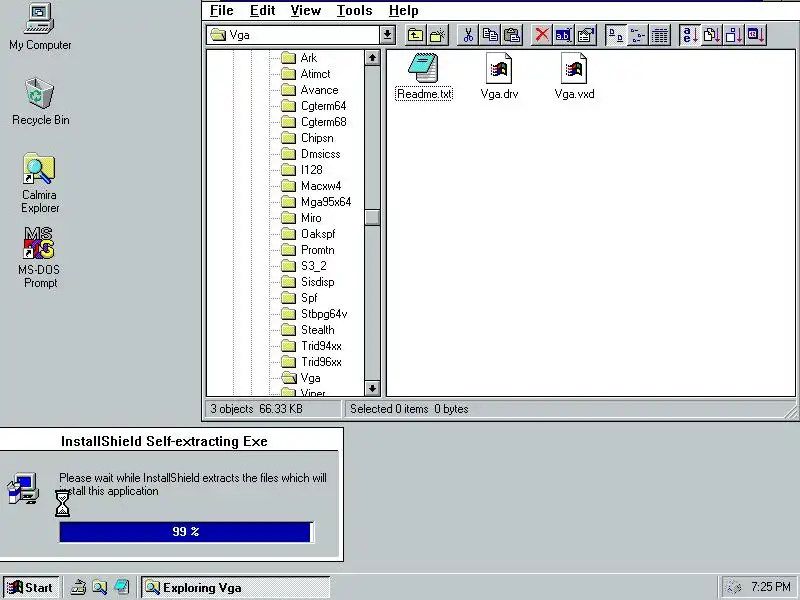Select the Readme.txt file
Image resolution: width=800 pixels, height=600 pixels.
(423, 76)
